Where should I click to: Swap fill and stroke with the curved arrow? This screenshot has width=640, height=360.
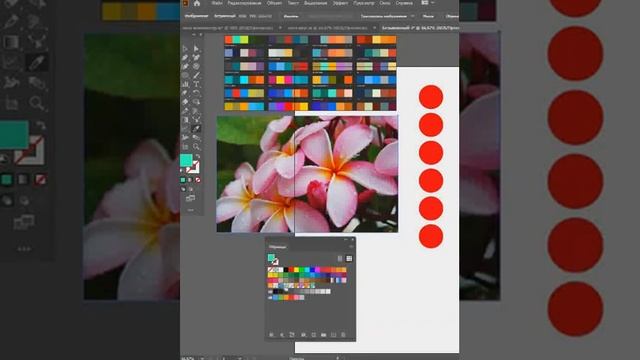(198, 156)
